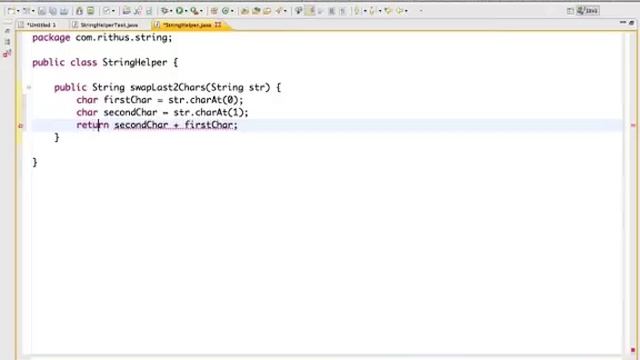Click 'str.charAt(1);' expression
The image size is (640, 360).
point(211,112)
